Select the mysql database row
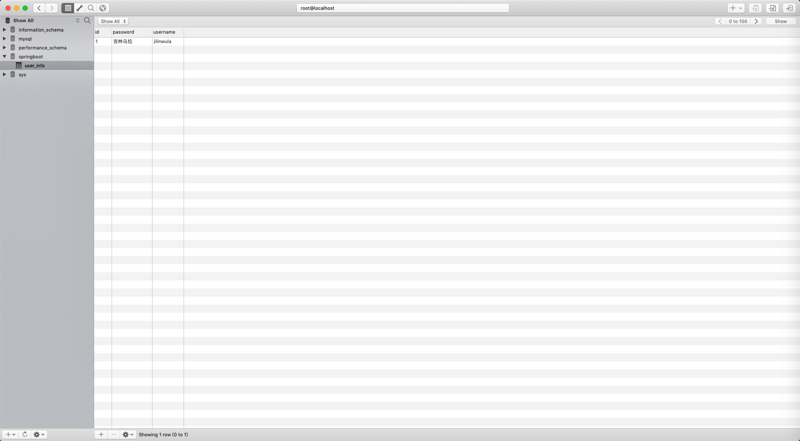The height and width of the screenshot is (441, 800). [x=47, y=39]
